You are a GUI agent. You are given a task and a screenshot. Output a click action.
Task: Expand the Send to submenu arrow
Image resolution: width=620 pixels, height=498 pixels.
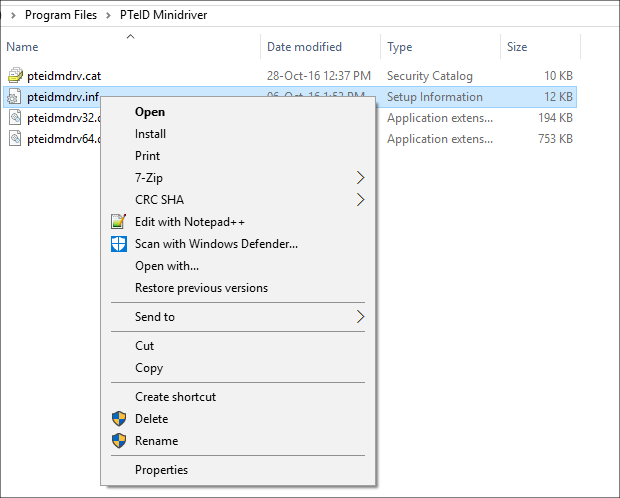pos(360,317)
